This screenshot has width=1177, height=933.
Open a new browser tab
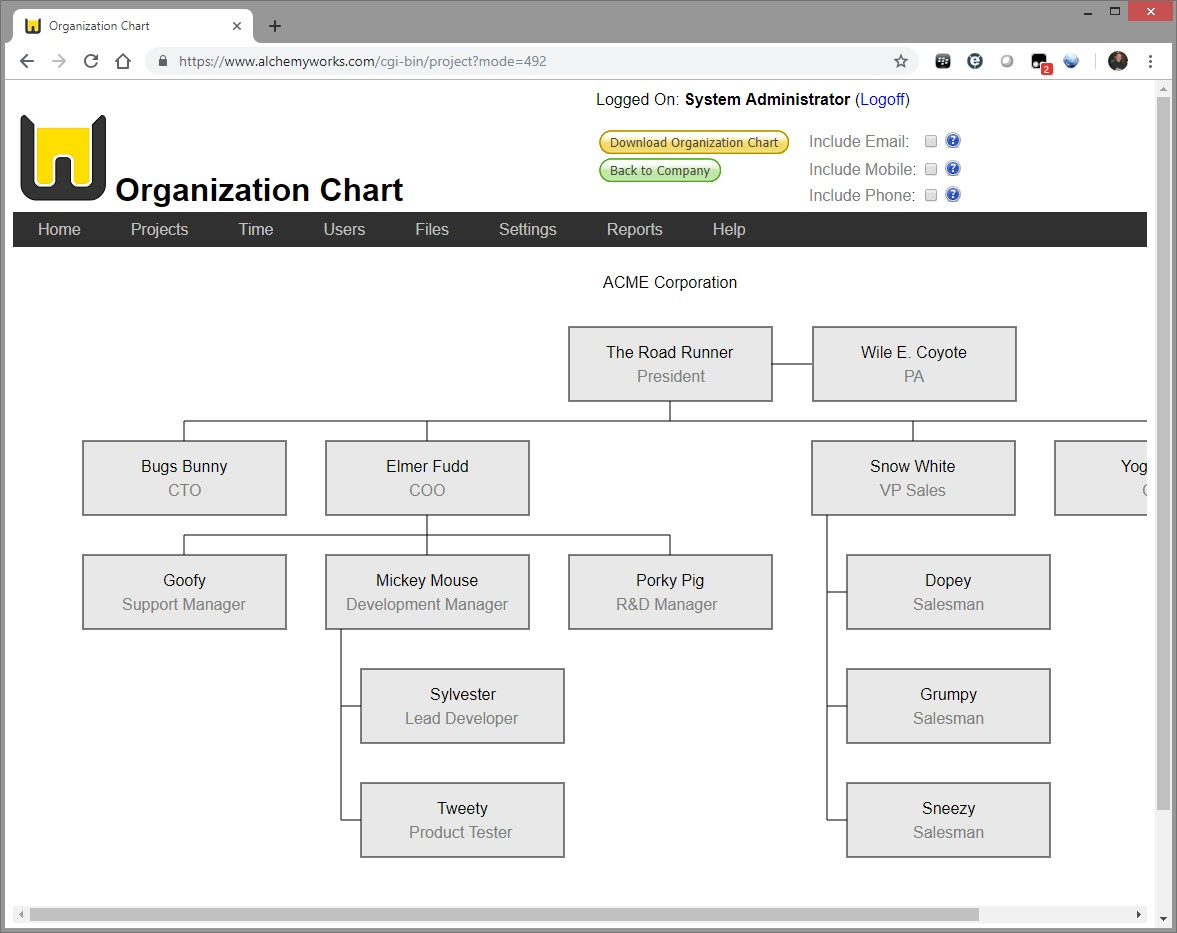pos(275,26)
